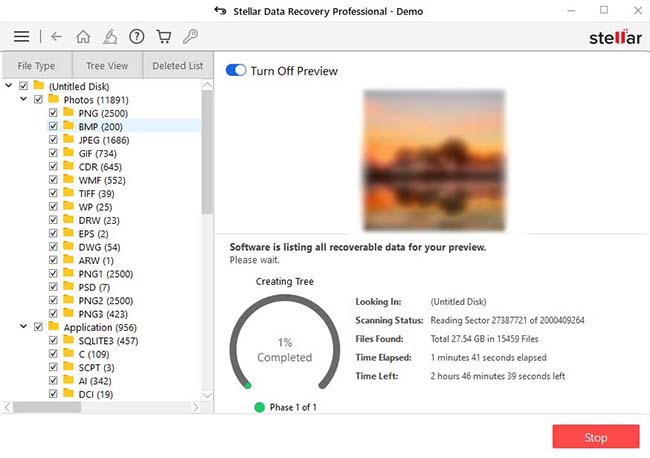Click the Application folder icon

point(53,326)
